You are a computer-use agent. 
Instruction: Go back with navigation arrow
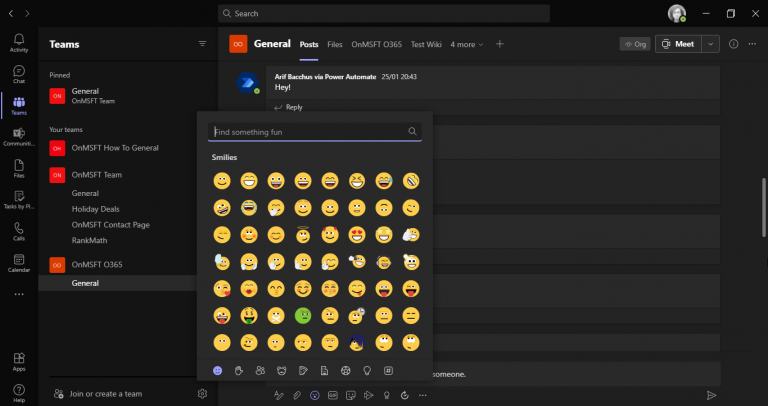coord(11,14)
